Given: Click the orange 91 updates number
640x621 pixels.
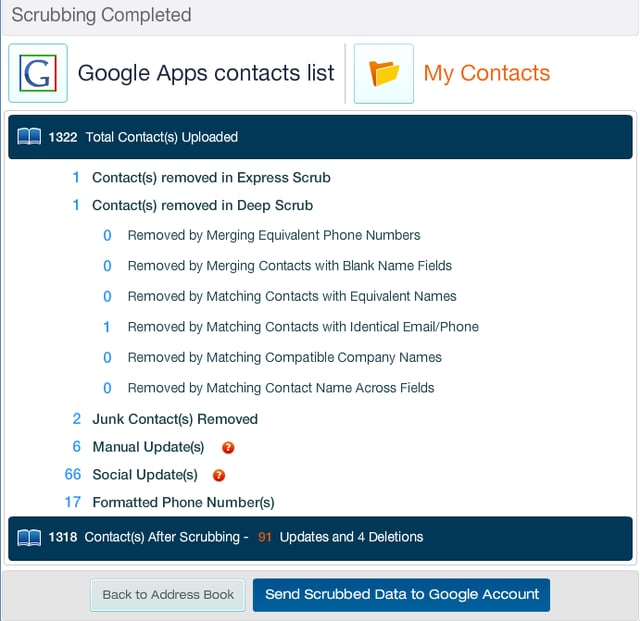Looking at the screenshot, I should tap(264, 537).
